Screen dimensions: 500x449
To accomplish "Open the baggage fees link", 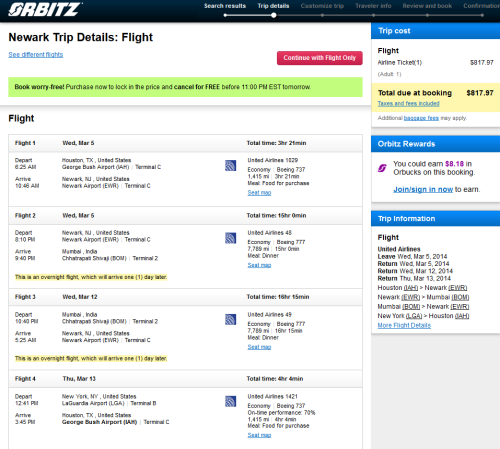I will (421, 118).
